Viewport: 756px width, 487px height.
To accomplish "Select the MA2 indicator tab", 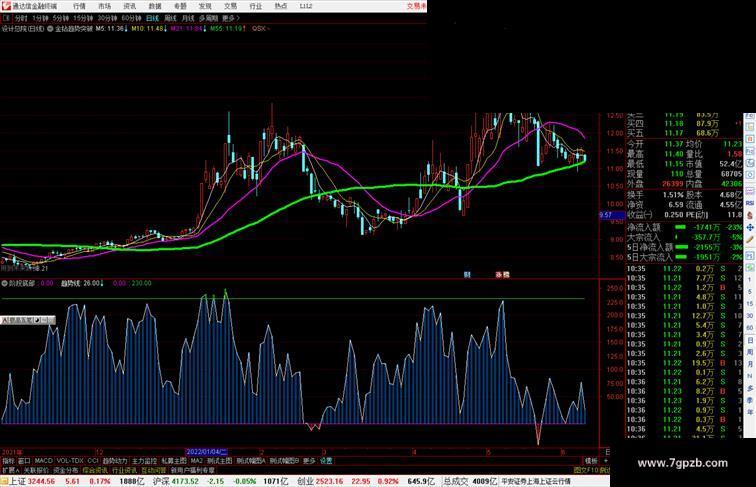I will point(197,461).
